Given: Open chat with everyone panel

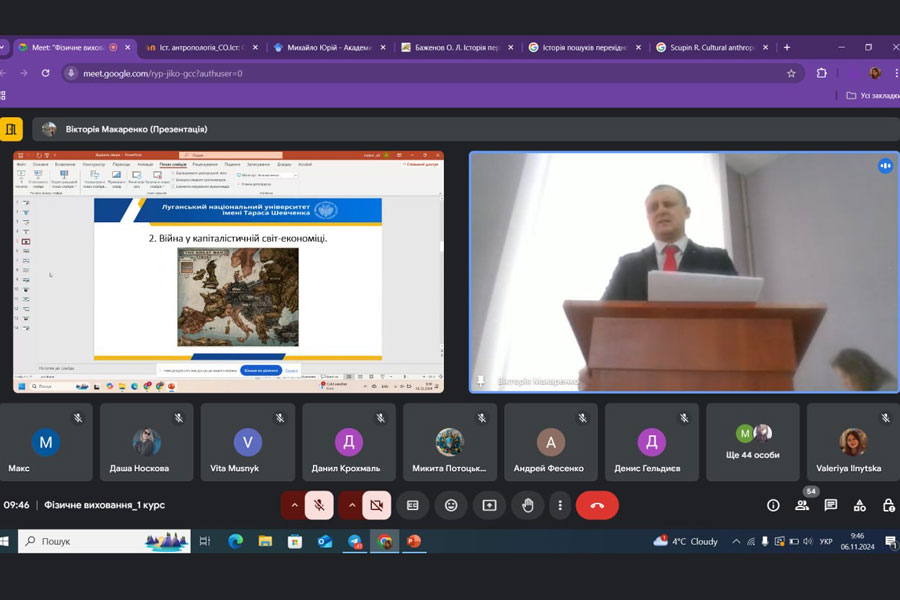Looking at the screenshot, I should [x=831, y=505].
